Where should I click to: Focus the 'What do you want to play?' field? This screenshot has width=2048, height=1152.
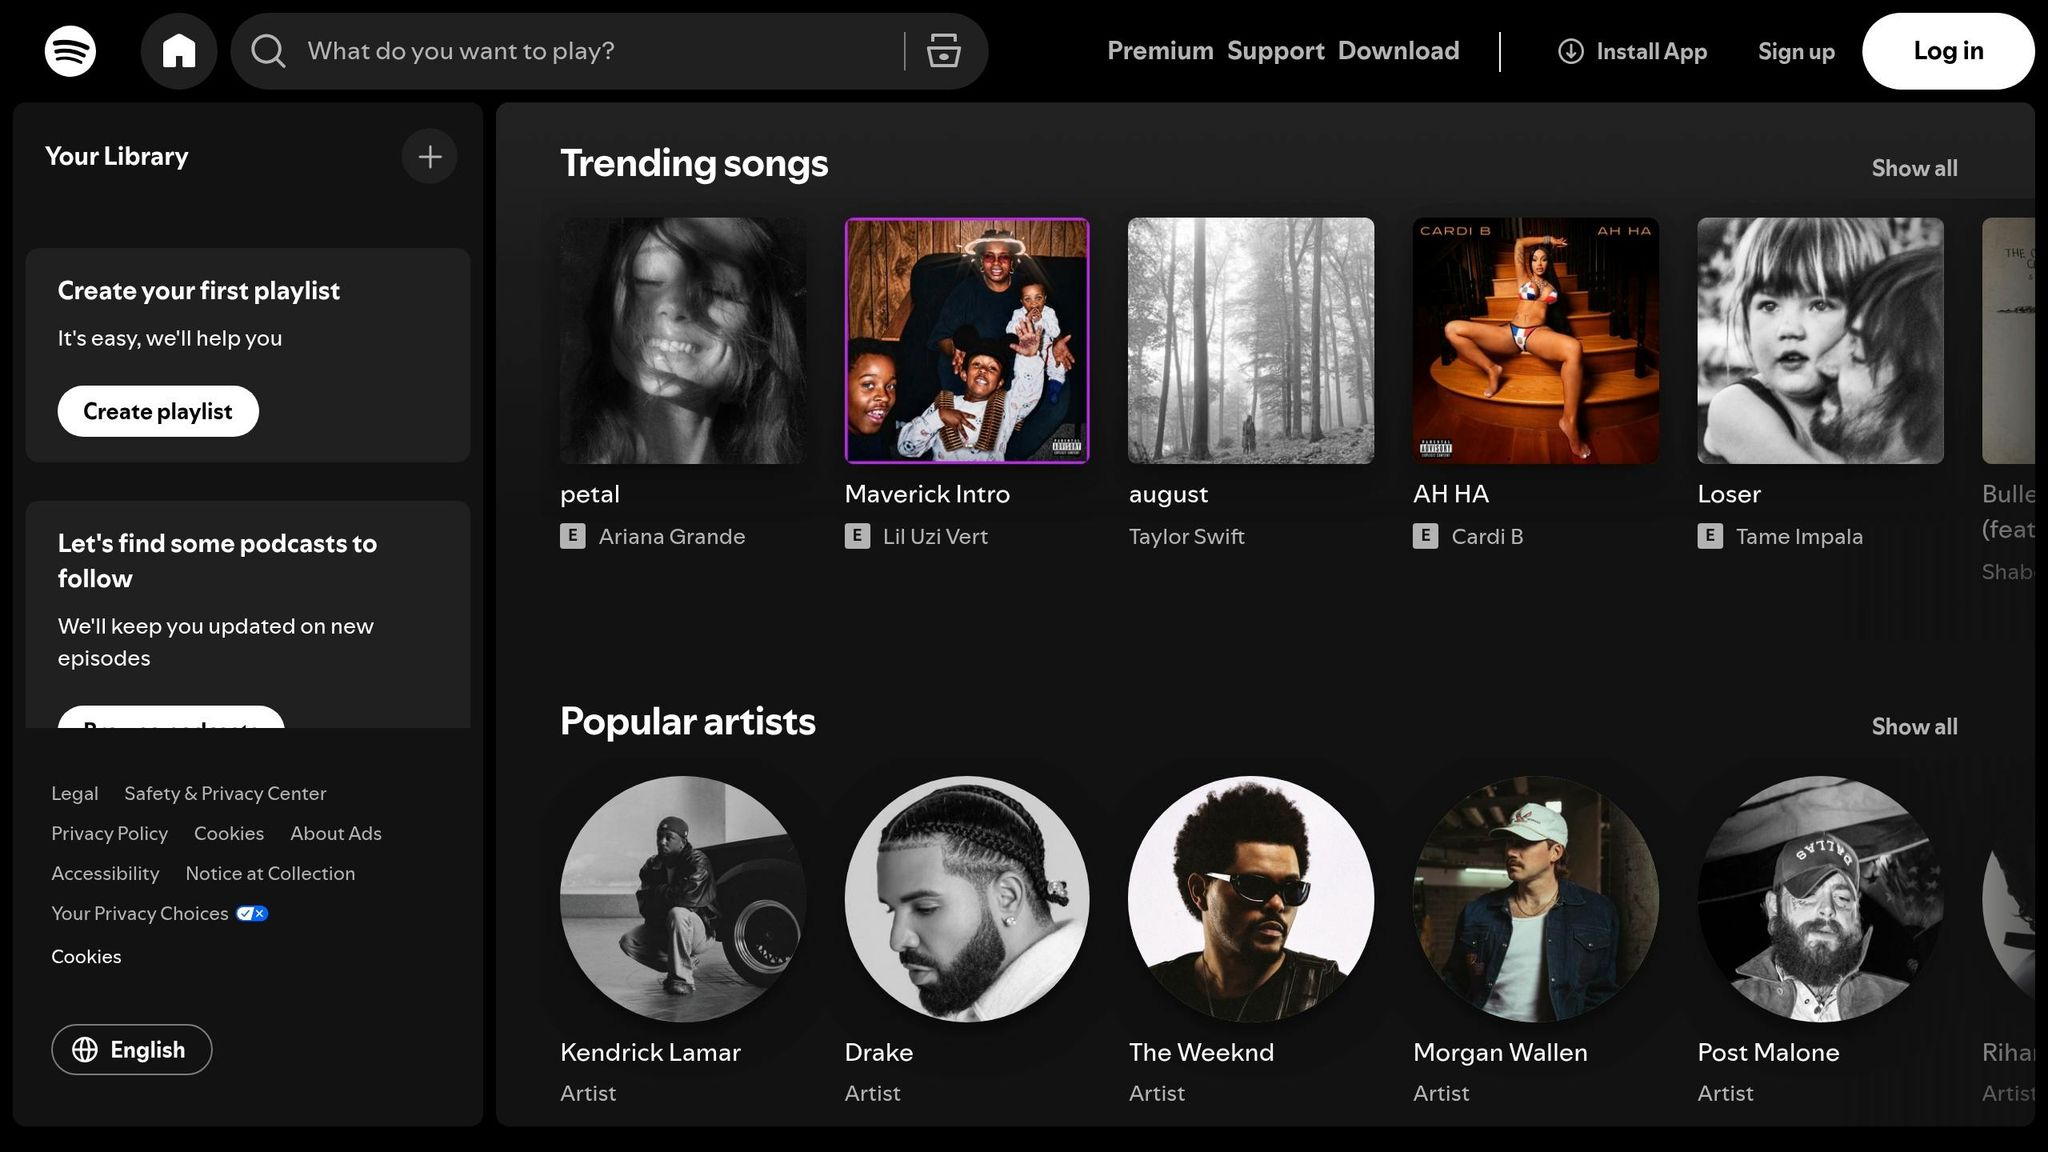(x=600, y=51)
